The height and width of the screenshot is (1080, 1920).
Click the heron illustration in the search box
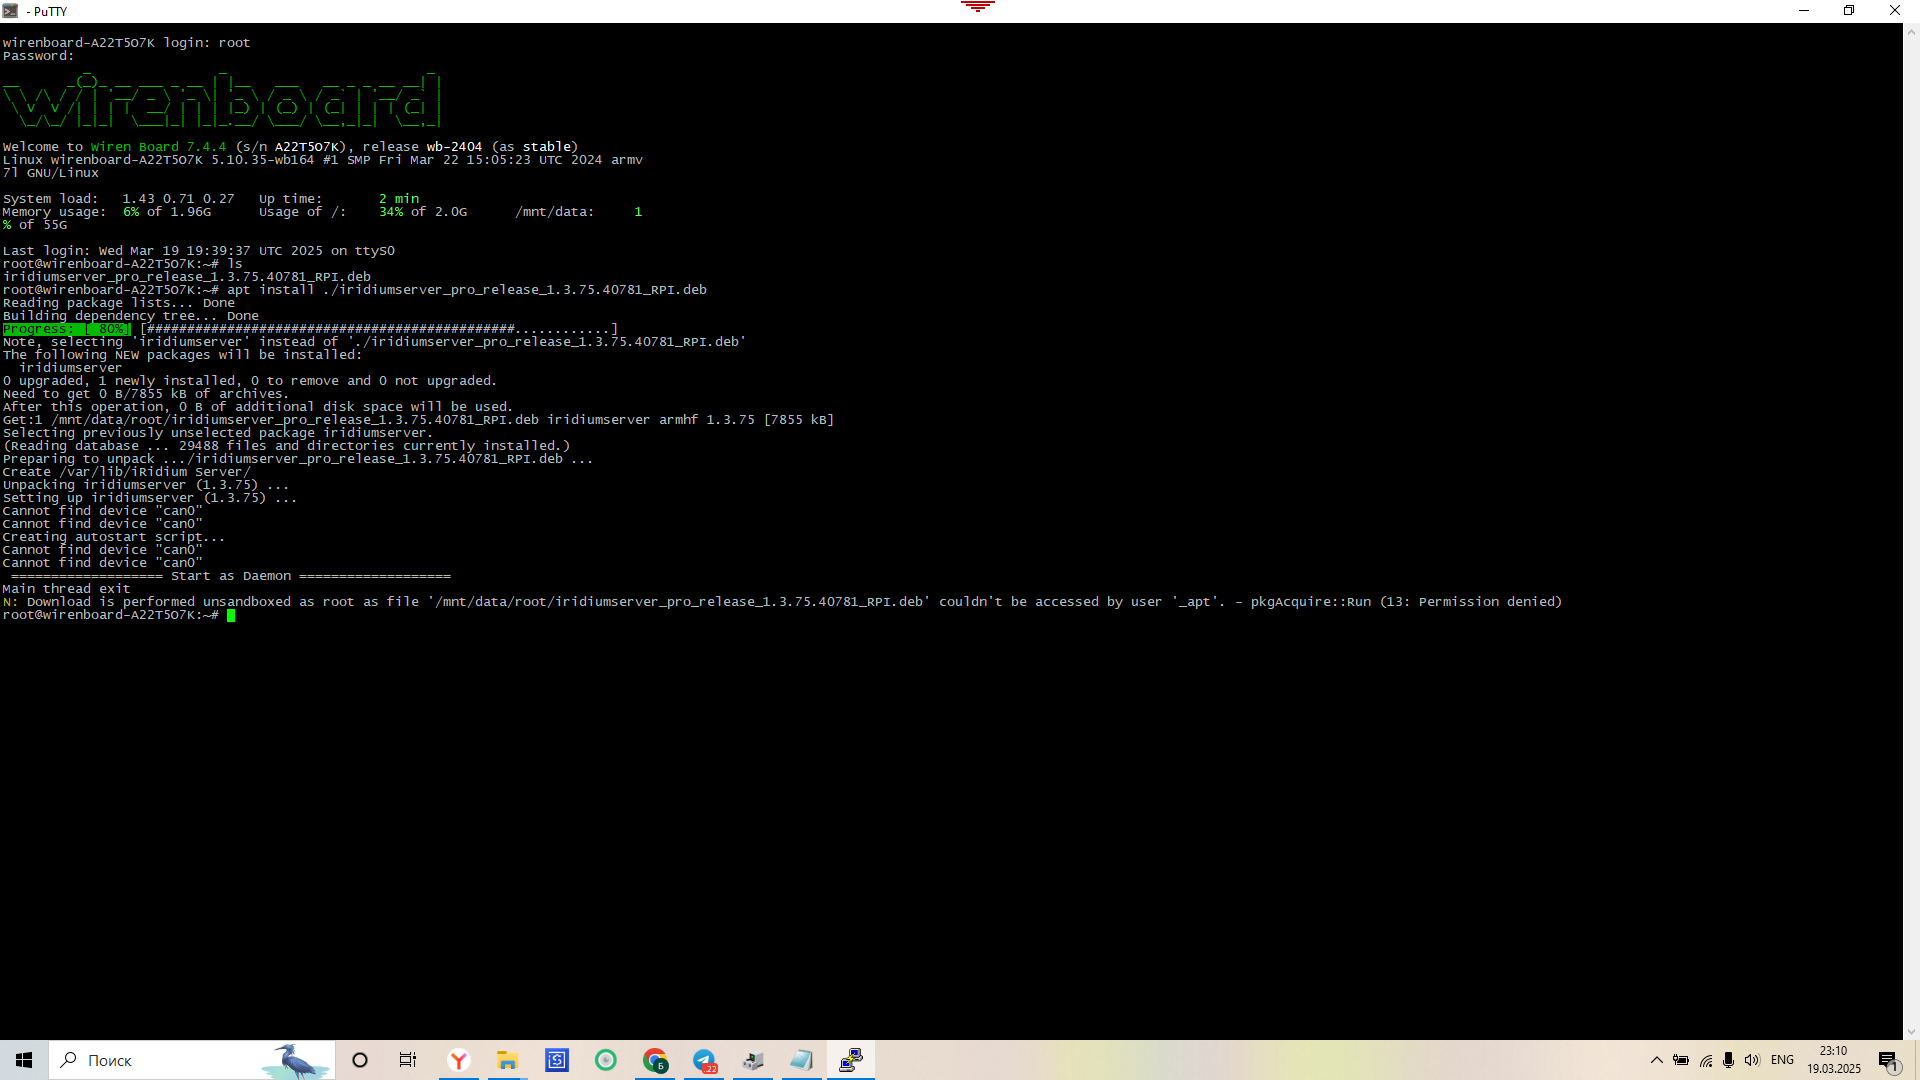tap(296, 1061)
